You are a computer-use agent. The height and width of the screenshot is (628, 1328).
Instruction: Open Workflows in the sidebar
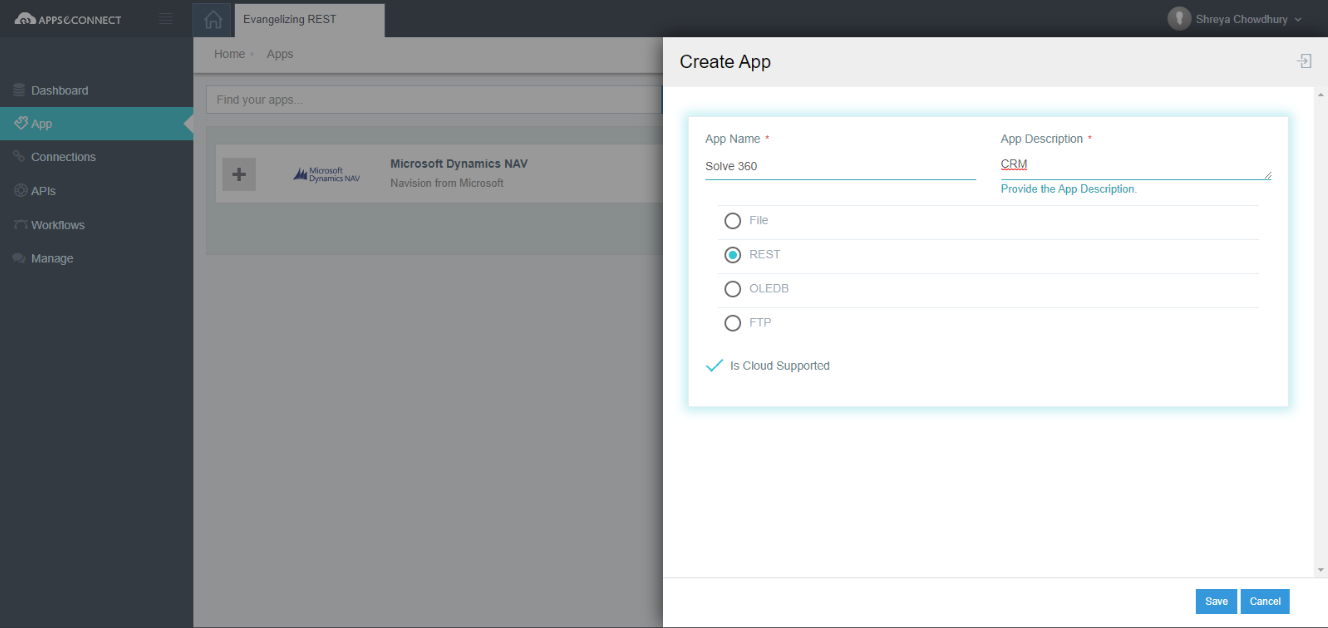click(57, 225)
